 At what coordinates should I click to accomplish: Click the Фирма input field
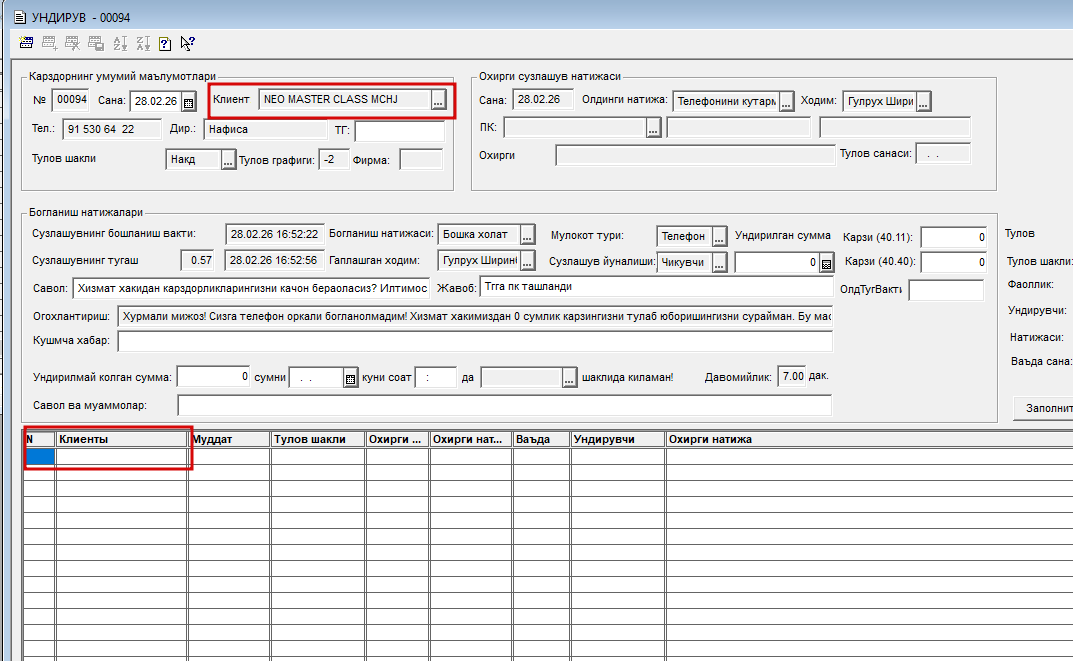(x=421, y=160)
